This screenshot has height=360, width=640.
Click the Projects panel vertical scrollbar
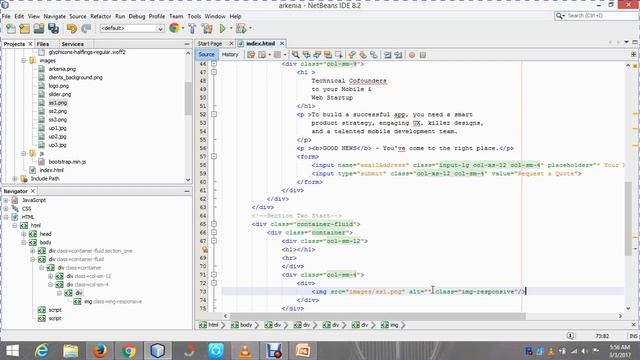click(x=188, y=98)
